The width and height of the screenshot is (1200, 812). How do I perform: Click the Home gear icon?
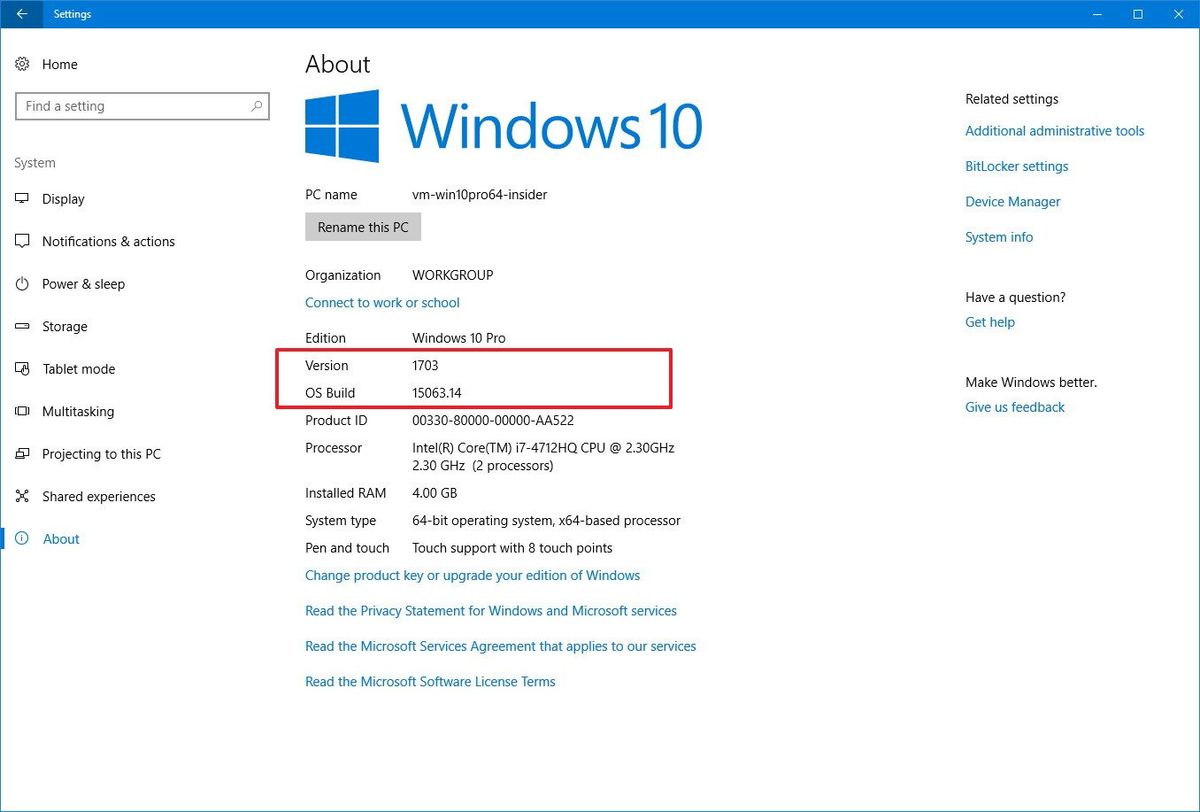pyautogui.click(x=22, y=64)
